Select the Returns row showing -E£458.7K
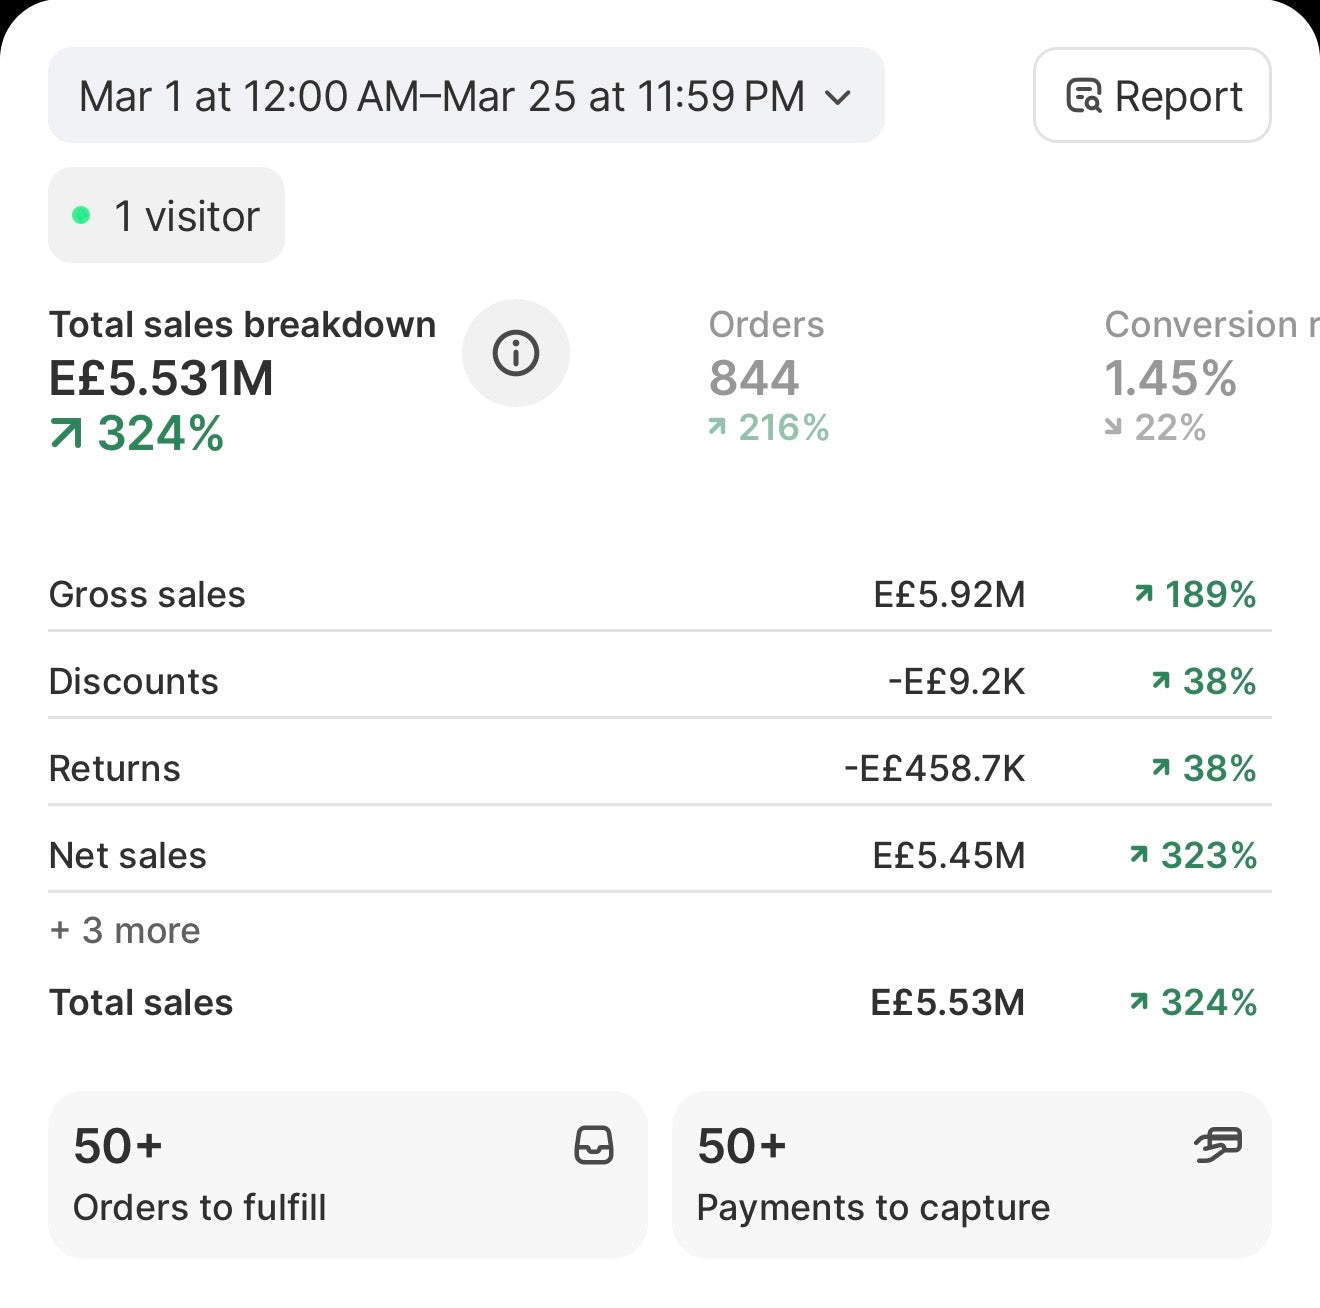Screen dimensions: 1320x1308 pos(660,768)
